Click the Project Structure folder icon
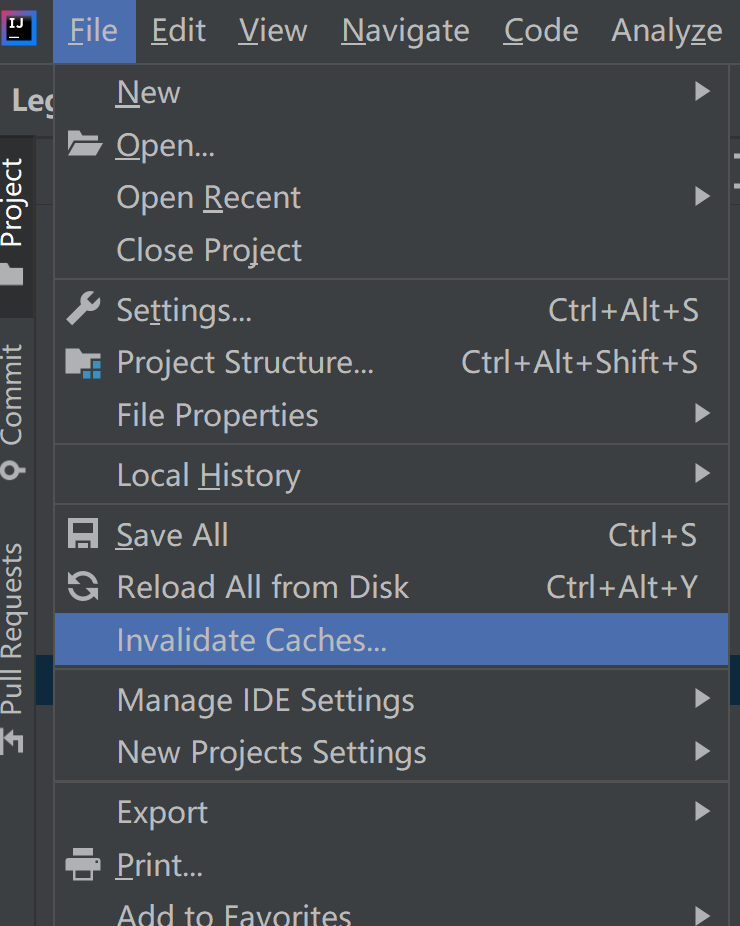 (84, 362)
